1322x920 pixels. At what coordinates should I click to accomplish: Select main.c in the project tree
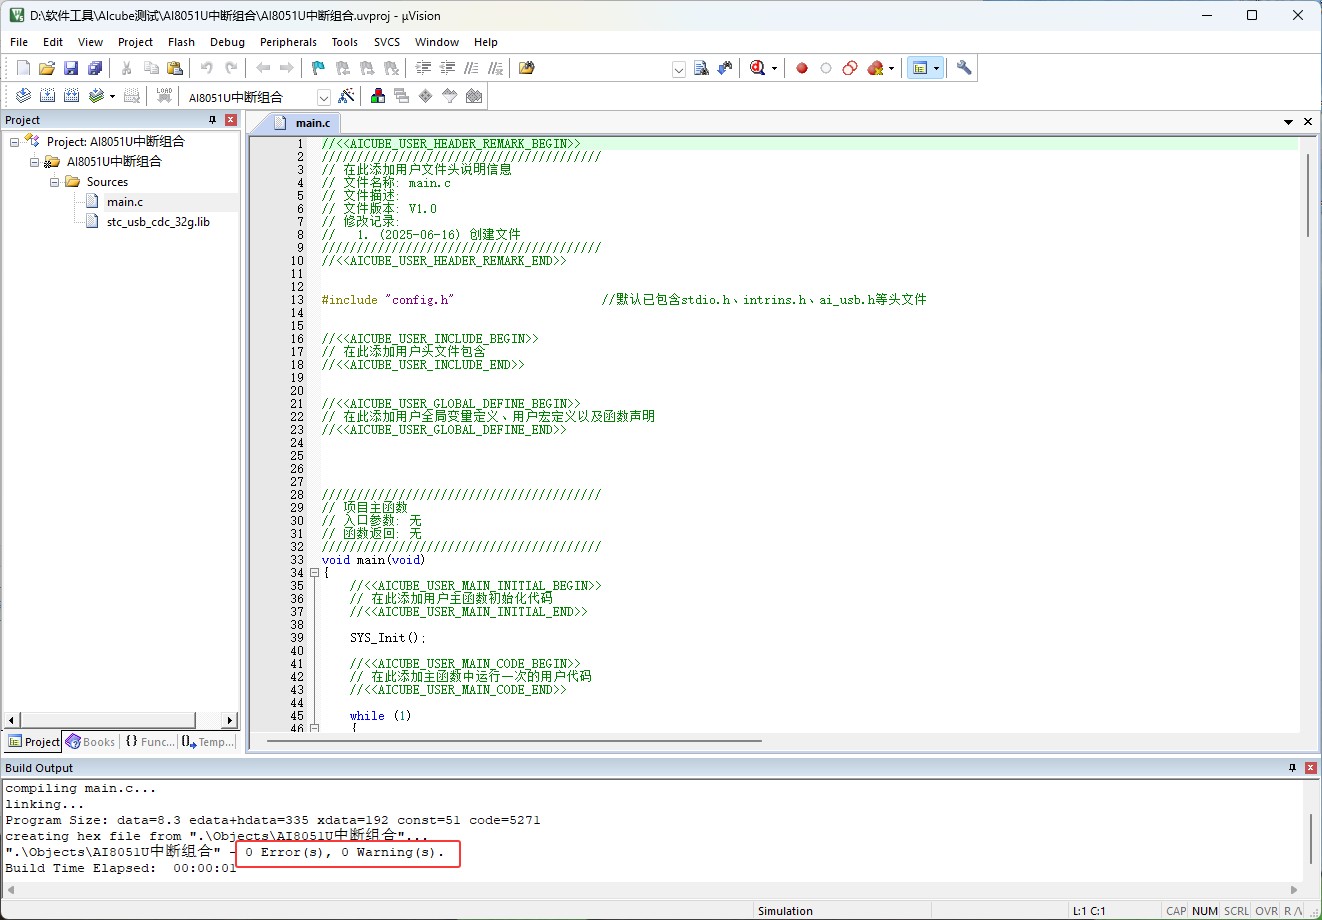click(125, 202)
